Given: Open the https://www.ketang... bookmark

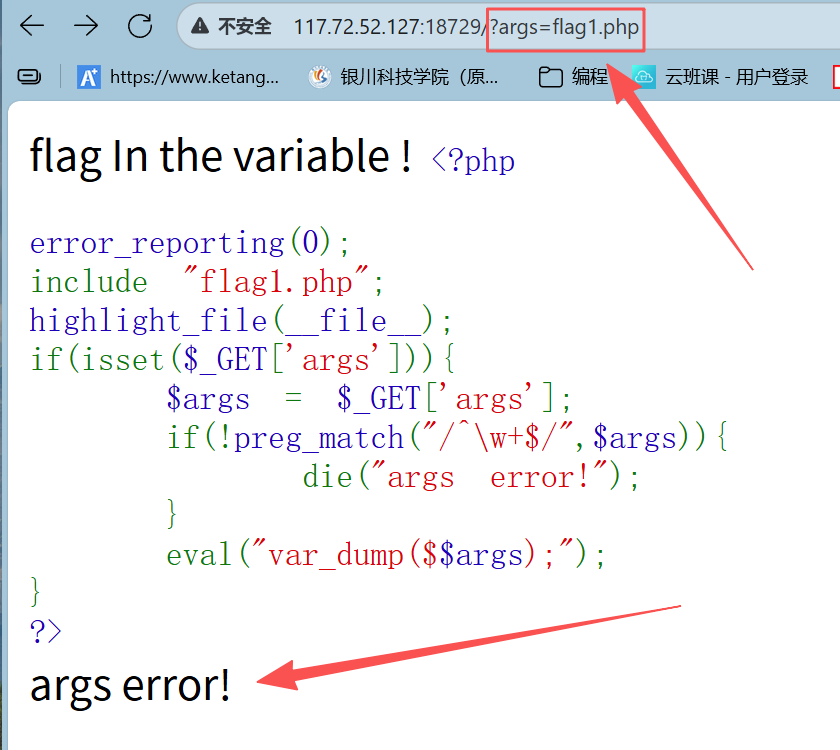Looking at the screenshot, I should pos(178,77).
